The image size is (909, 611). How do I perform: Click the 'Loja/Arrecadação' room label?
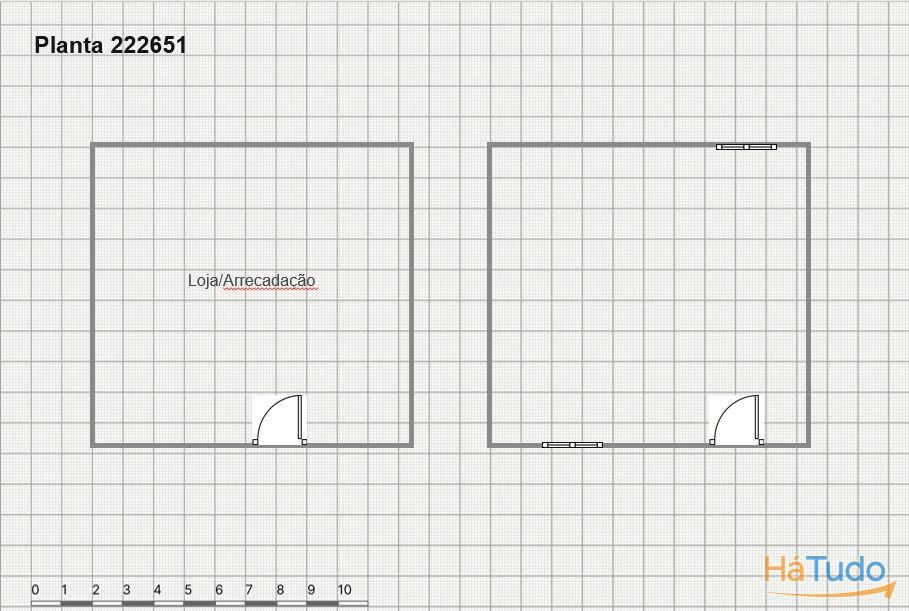pyautogui.click(x=252, y=281)
